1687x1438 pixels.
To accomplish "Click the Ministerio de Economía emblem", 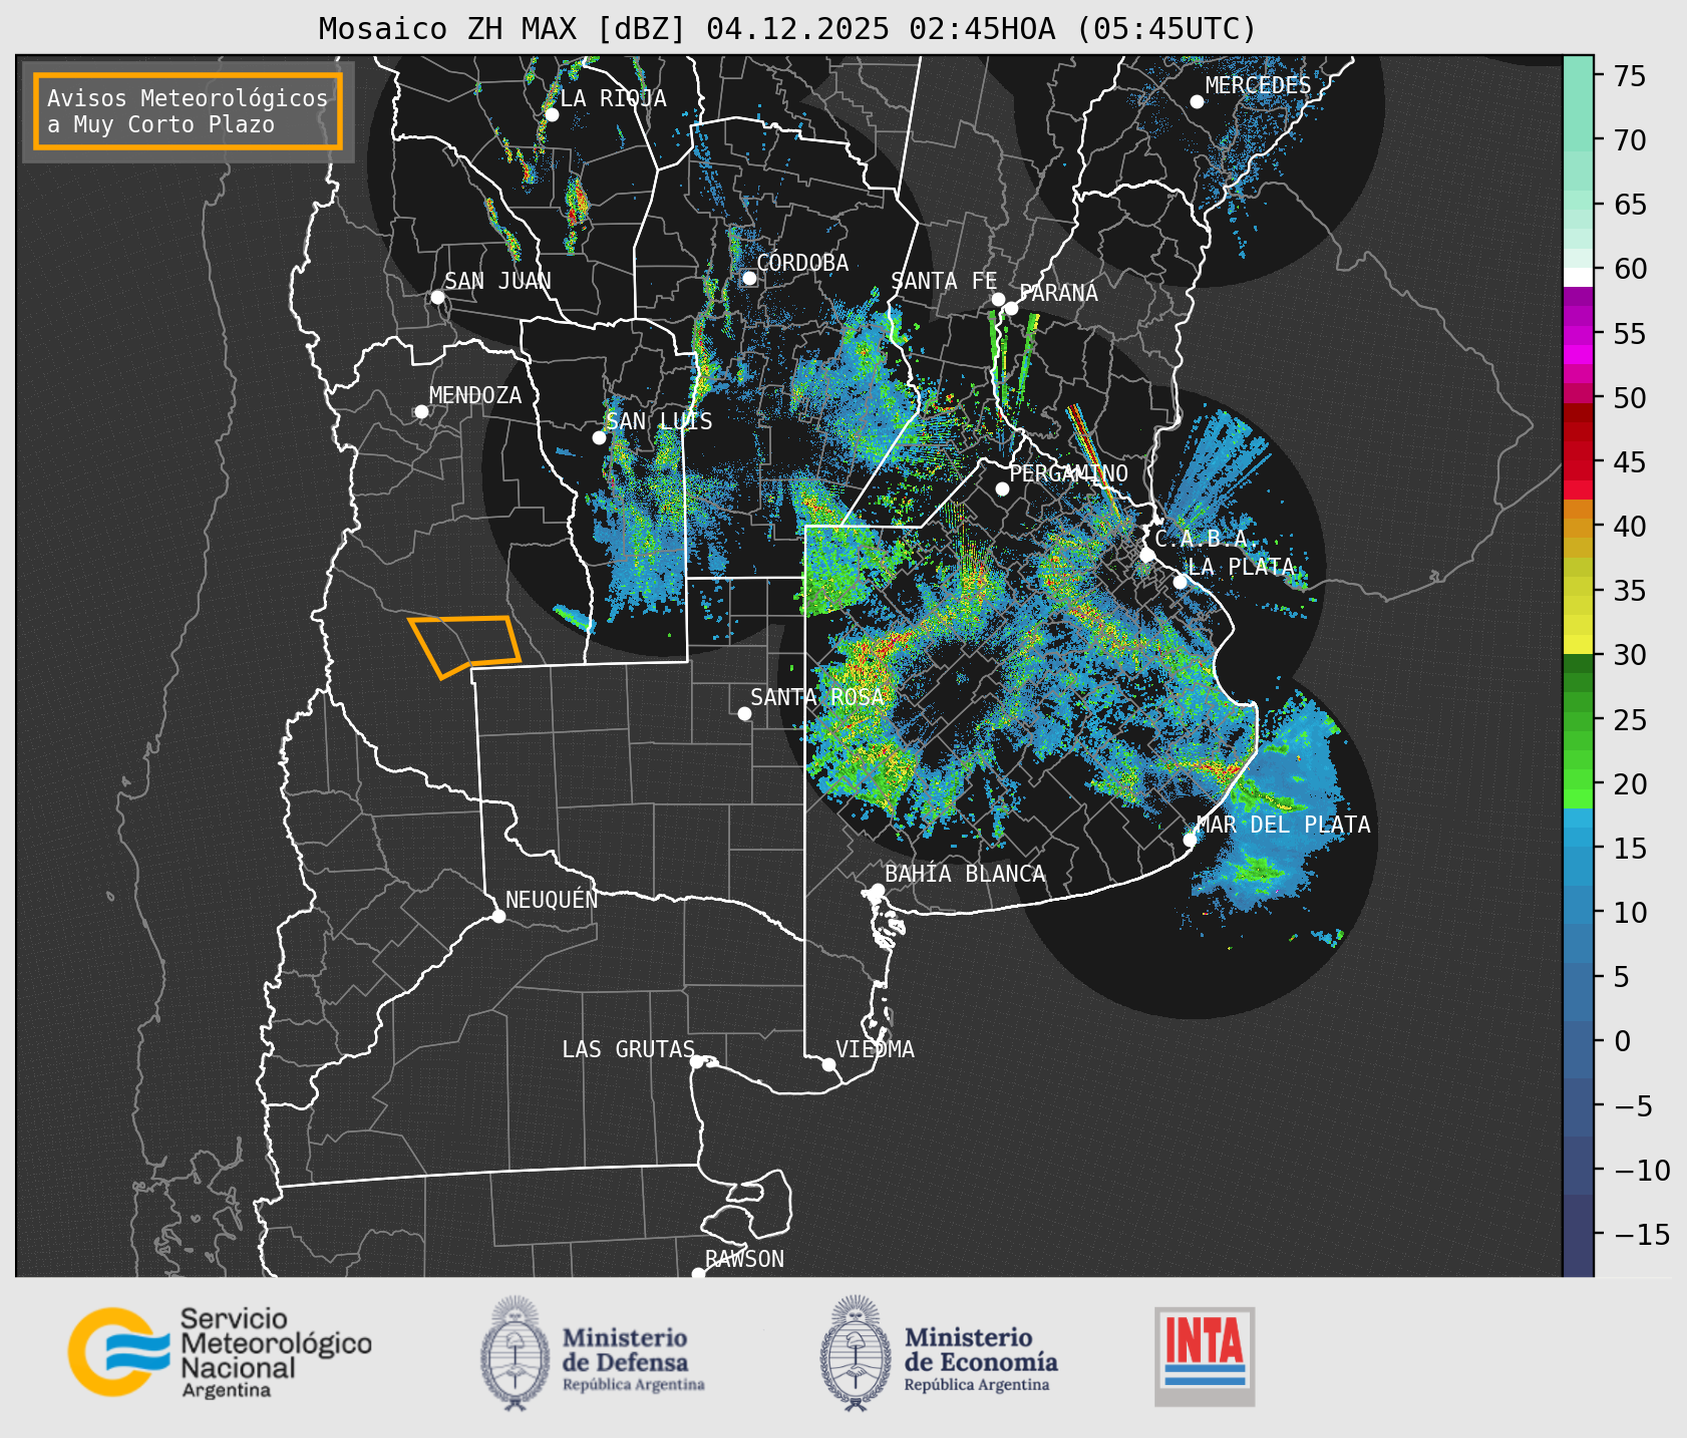I will (x=855, y=1353).
